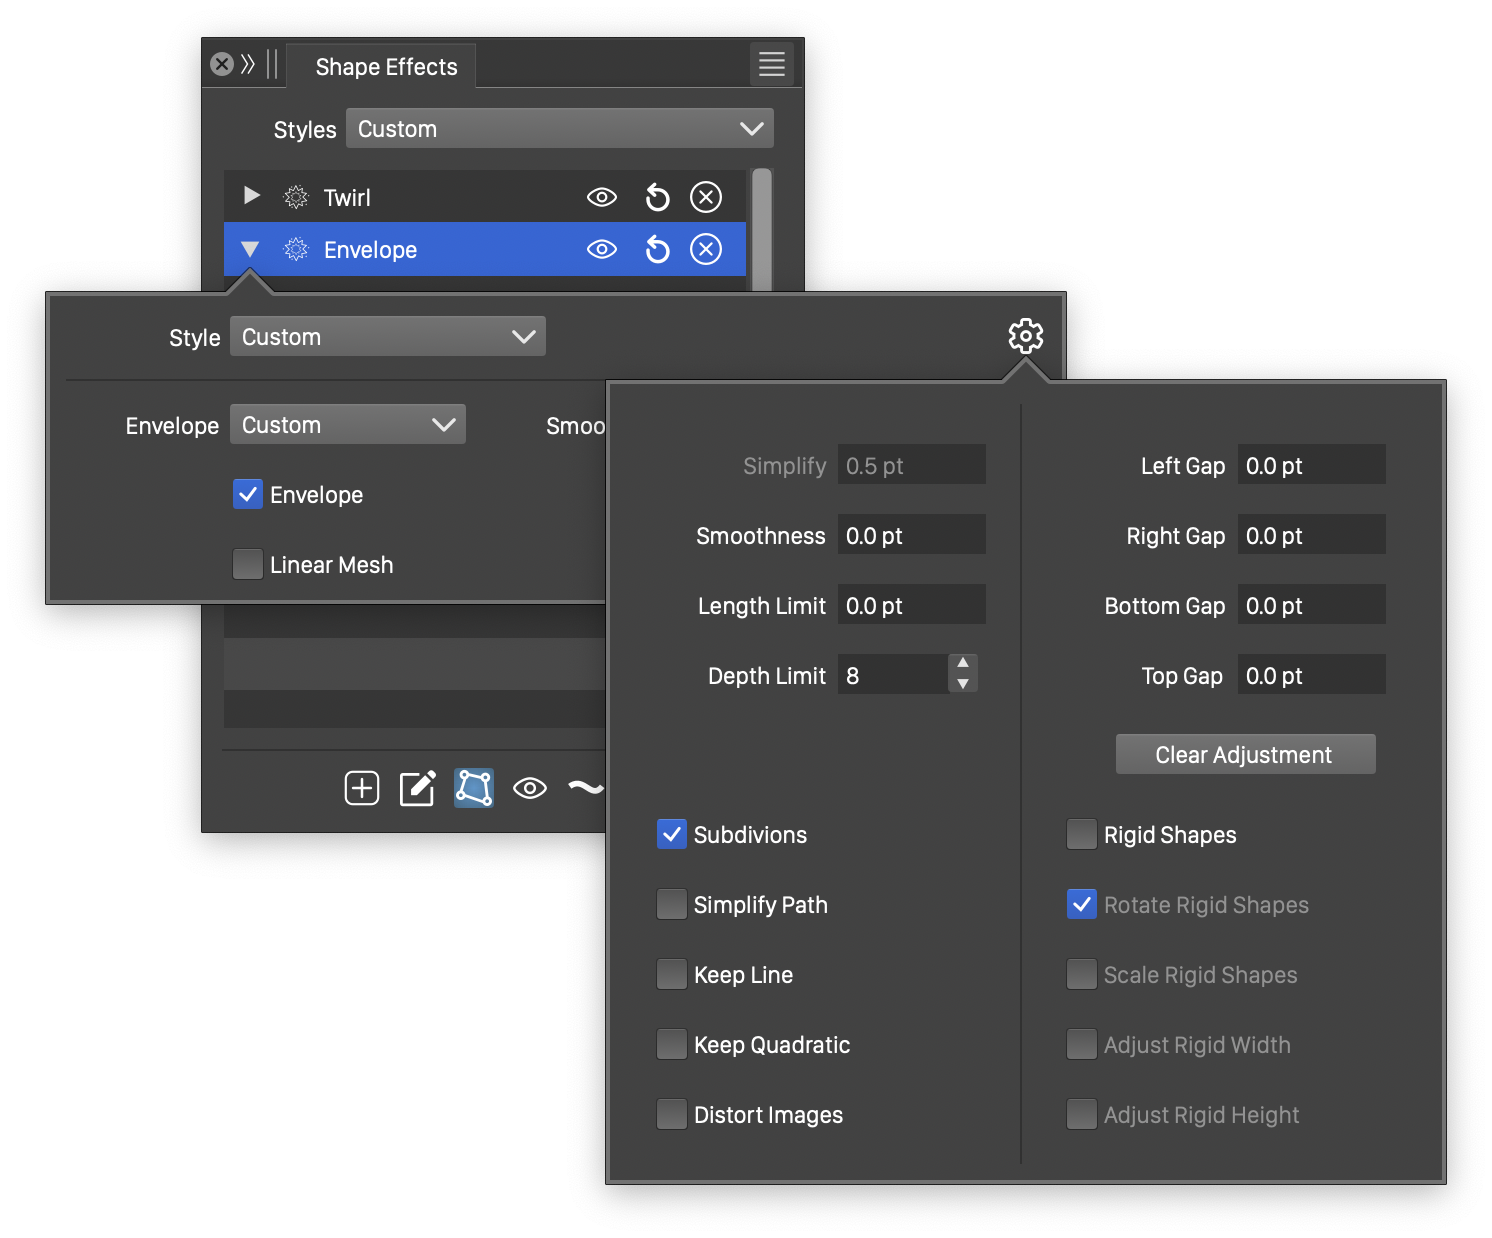Click the Clear Adjustment button
Viewport: 1492px width, 1238px height.
coord(1245,755)
